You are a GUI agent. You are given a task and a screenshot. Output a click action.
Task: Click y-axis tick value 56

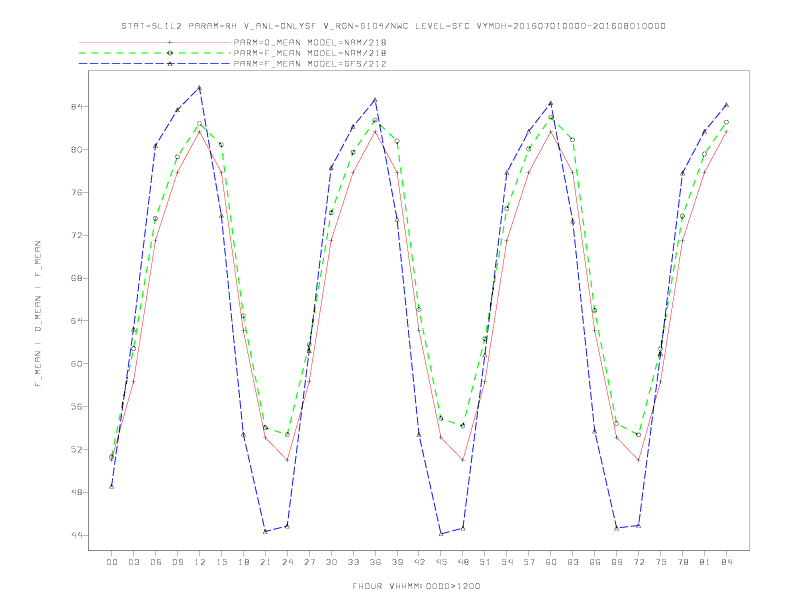[78, 406]
